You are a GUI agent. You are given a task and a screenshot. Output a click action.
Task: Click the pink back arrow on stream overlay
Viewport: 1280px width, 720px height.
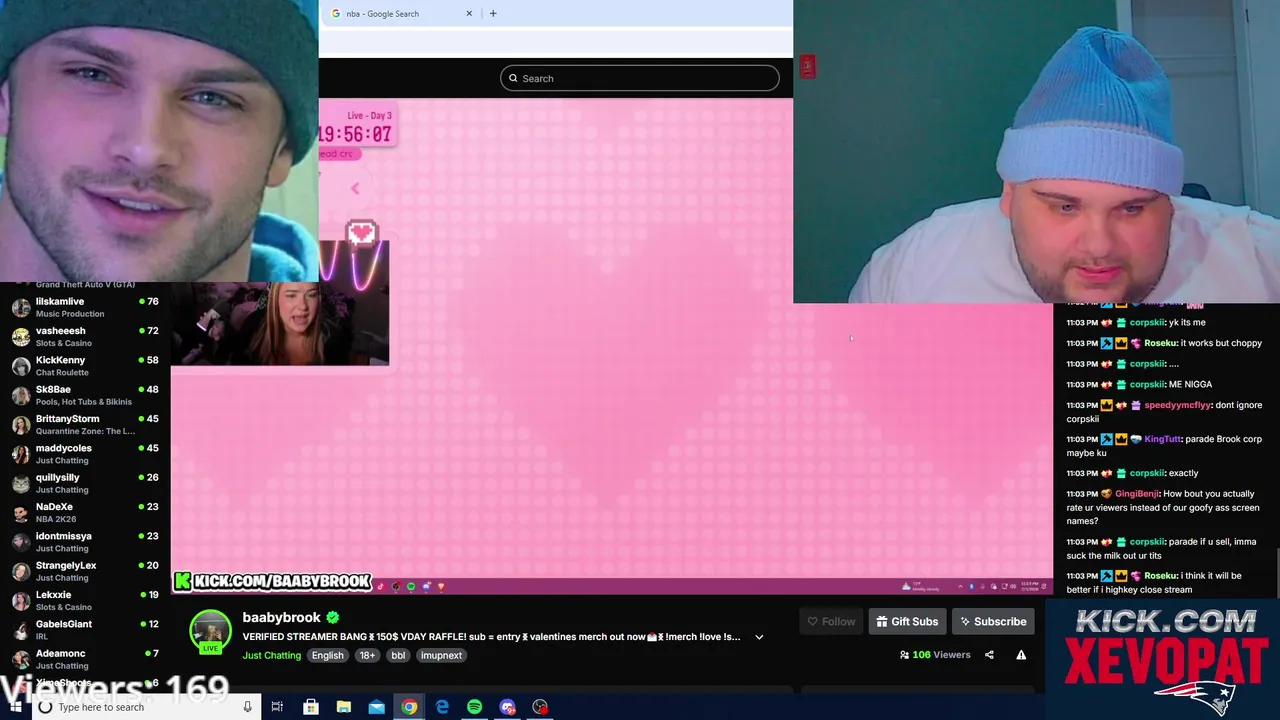(354, 188)
